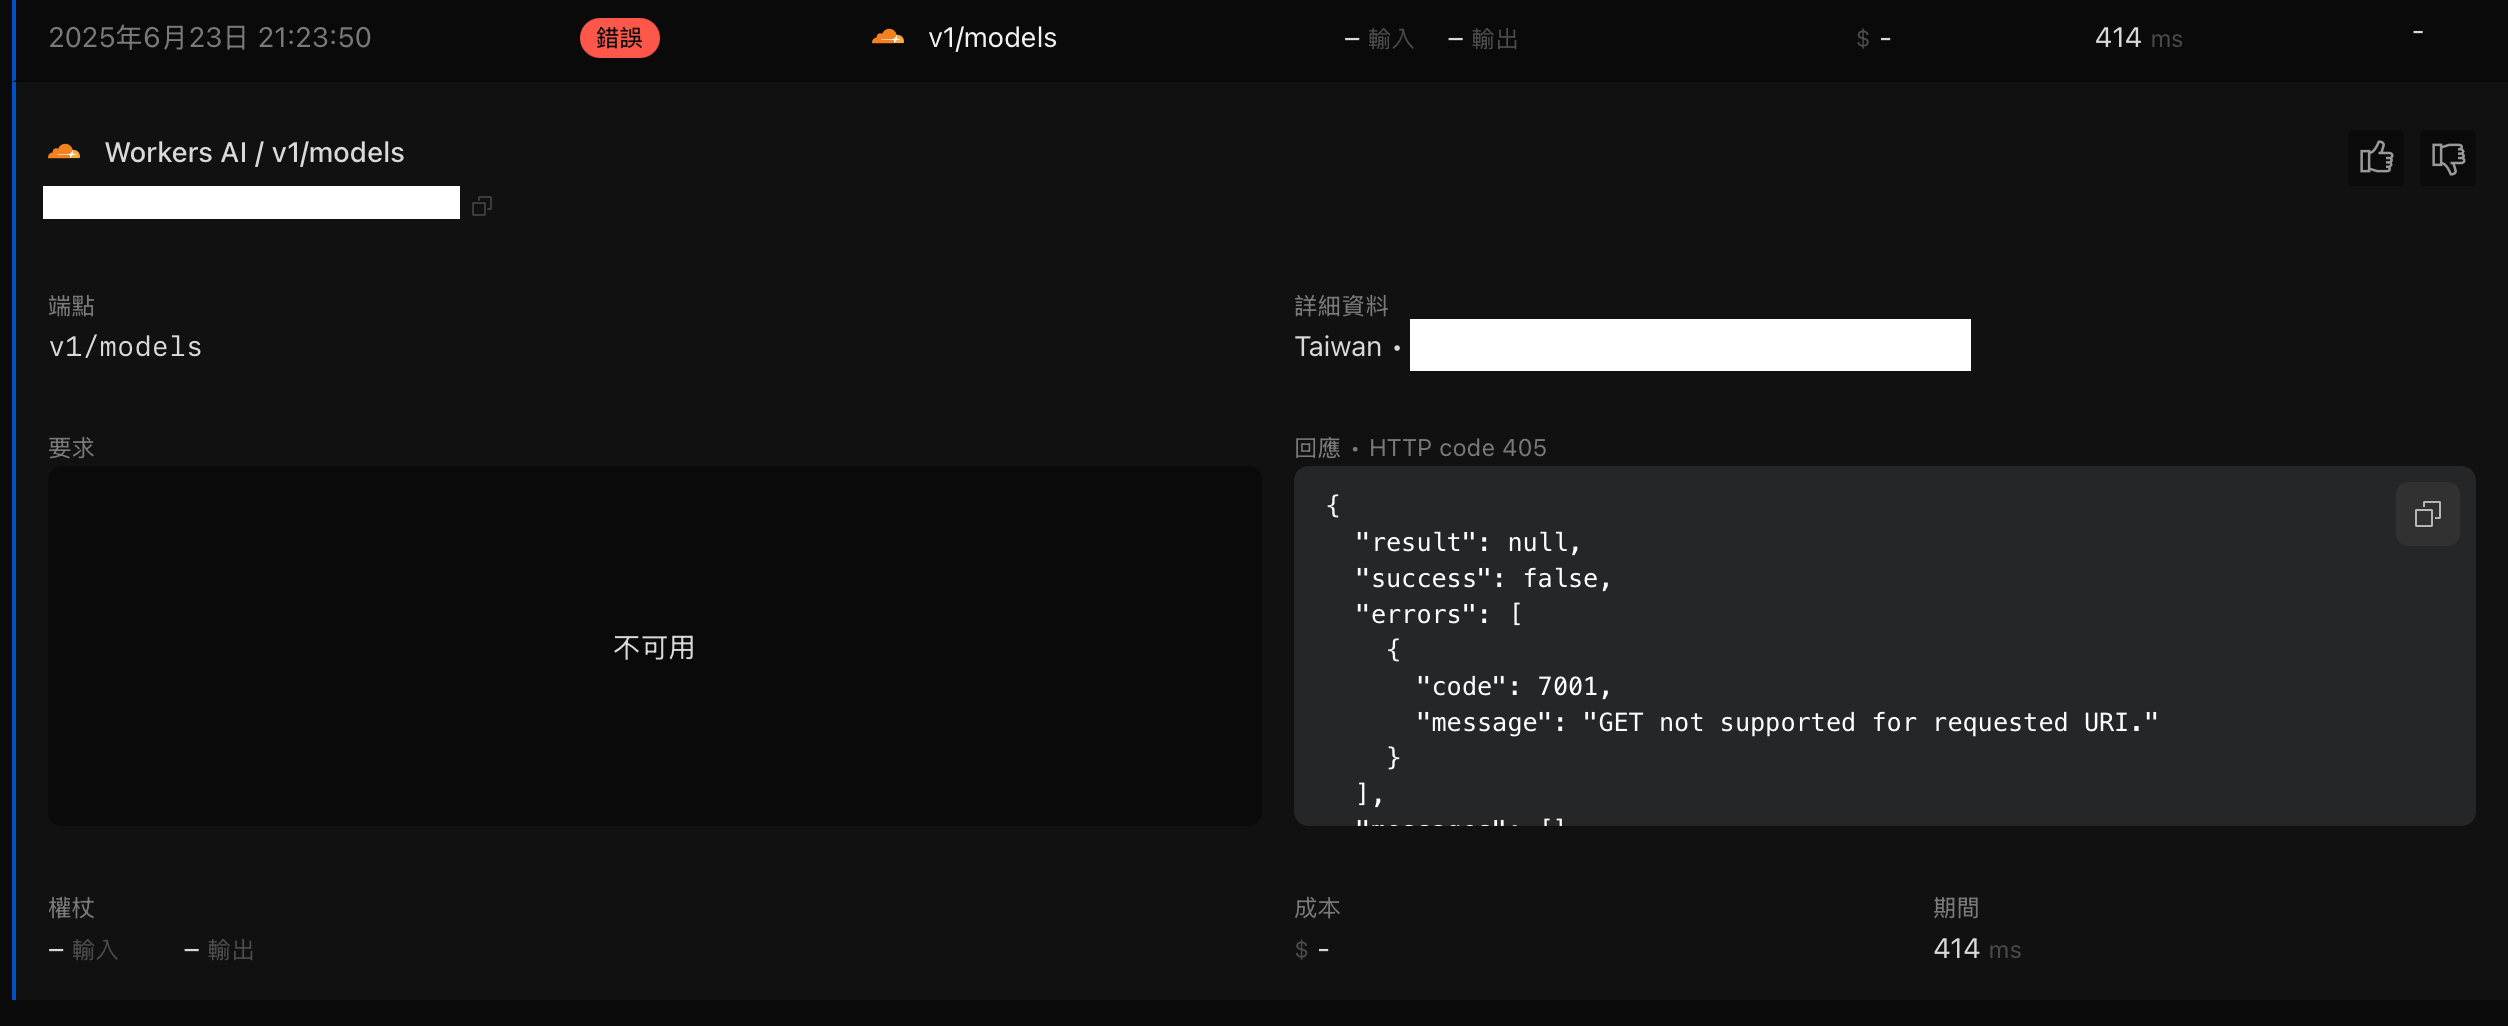Click the 輸入 token count in top row
Image resolution: width=2508 pixels, height=1026 pixels.
(1379, 39)
